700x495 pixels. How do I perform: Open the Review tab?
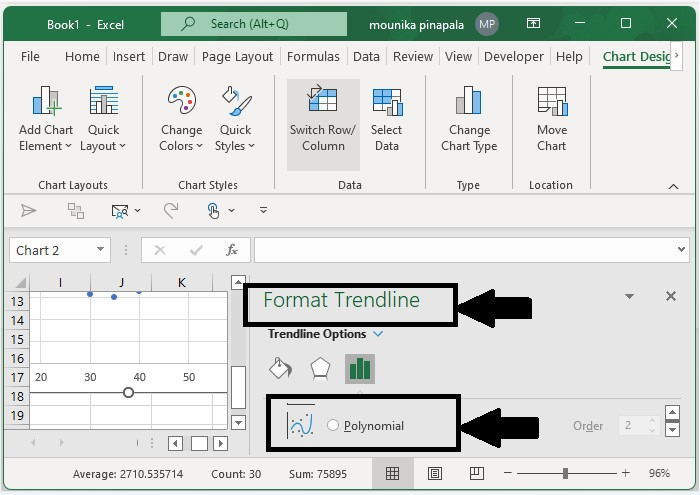pyautogui.click(x=412, y=57)
